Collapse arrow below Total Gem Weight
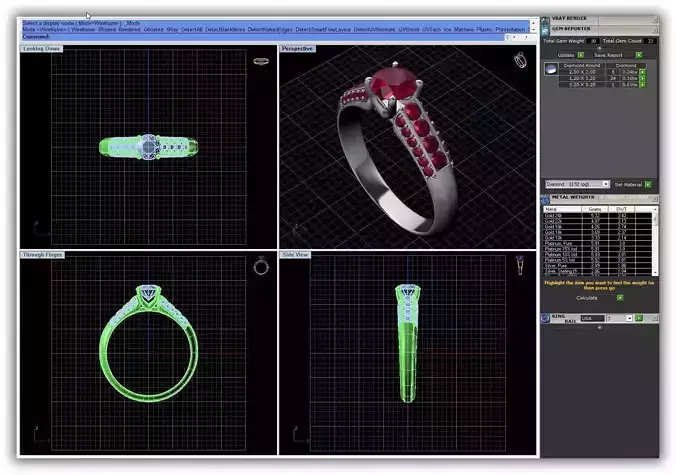This screenshot has height=475, width=676. (599, 48)
